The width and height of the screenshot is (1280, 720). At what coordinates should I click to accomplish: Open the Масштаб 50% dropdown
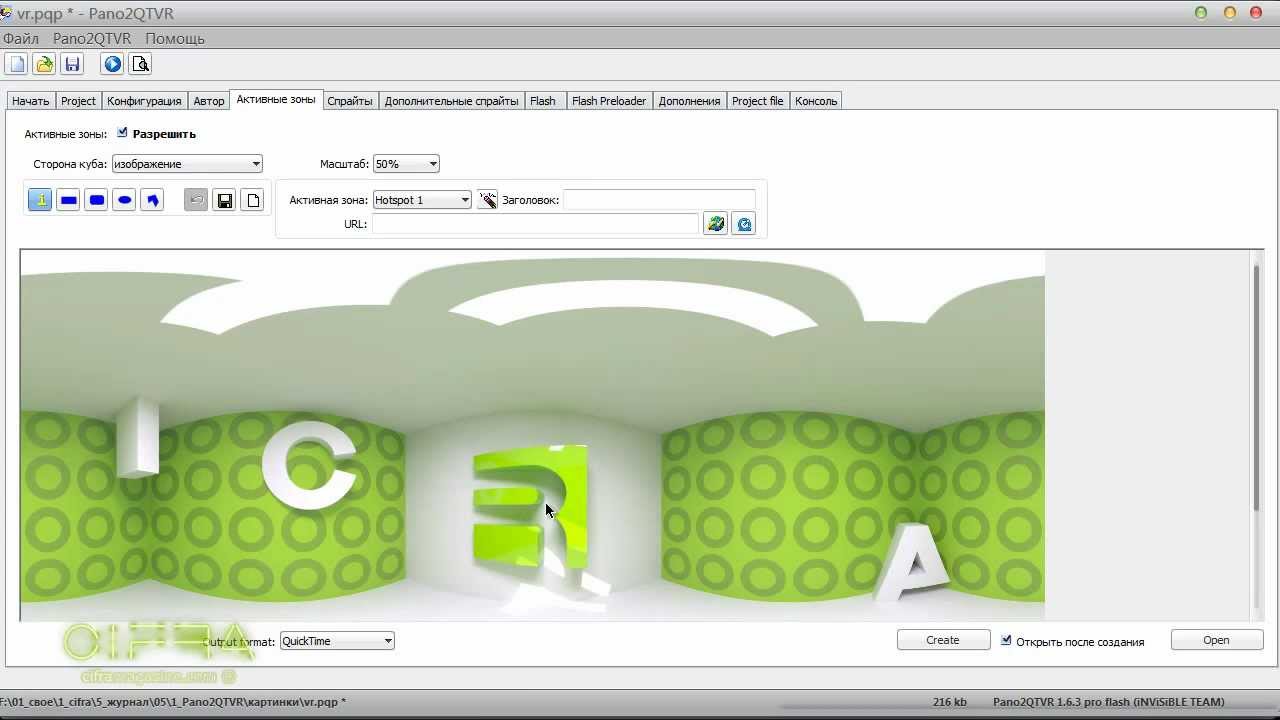[406, 164]
